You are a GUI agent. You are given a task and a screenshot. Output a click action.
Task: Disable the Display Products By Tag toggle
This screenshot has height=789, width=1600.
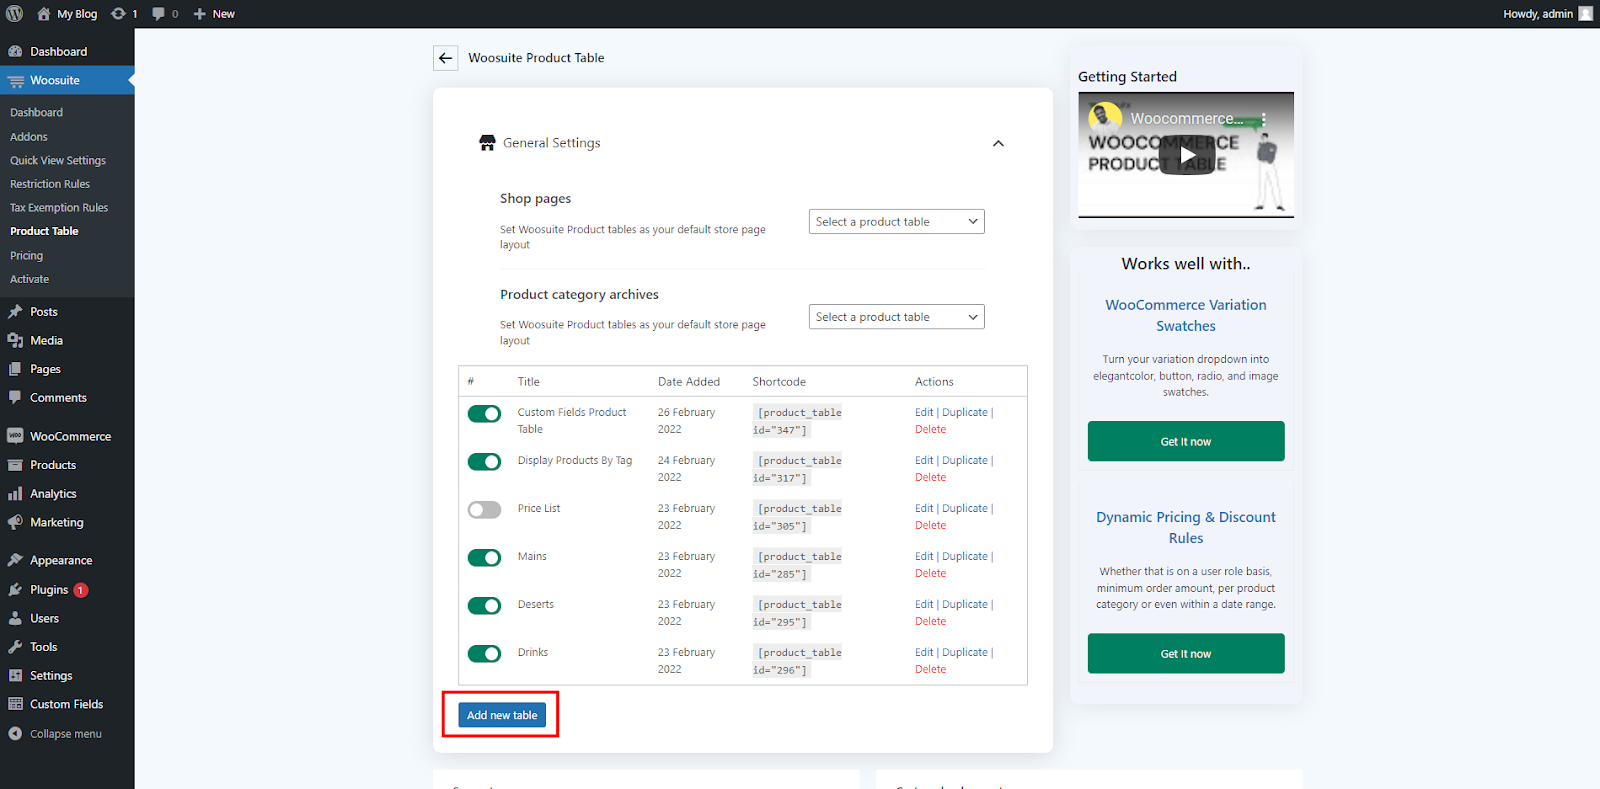point(485,462)
